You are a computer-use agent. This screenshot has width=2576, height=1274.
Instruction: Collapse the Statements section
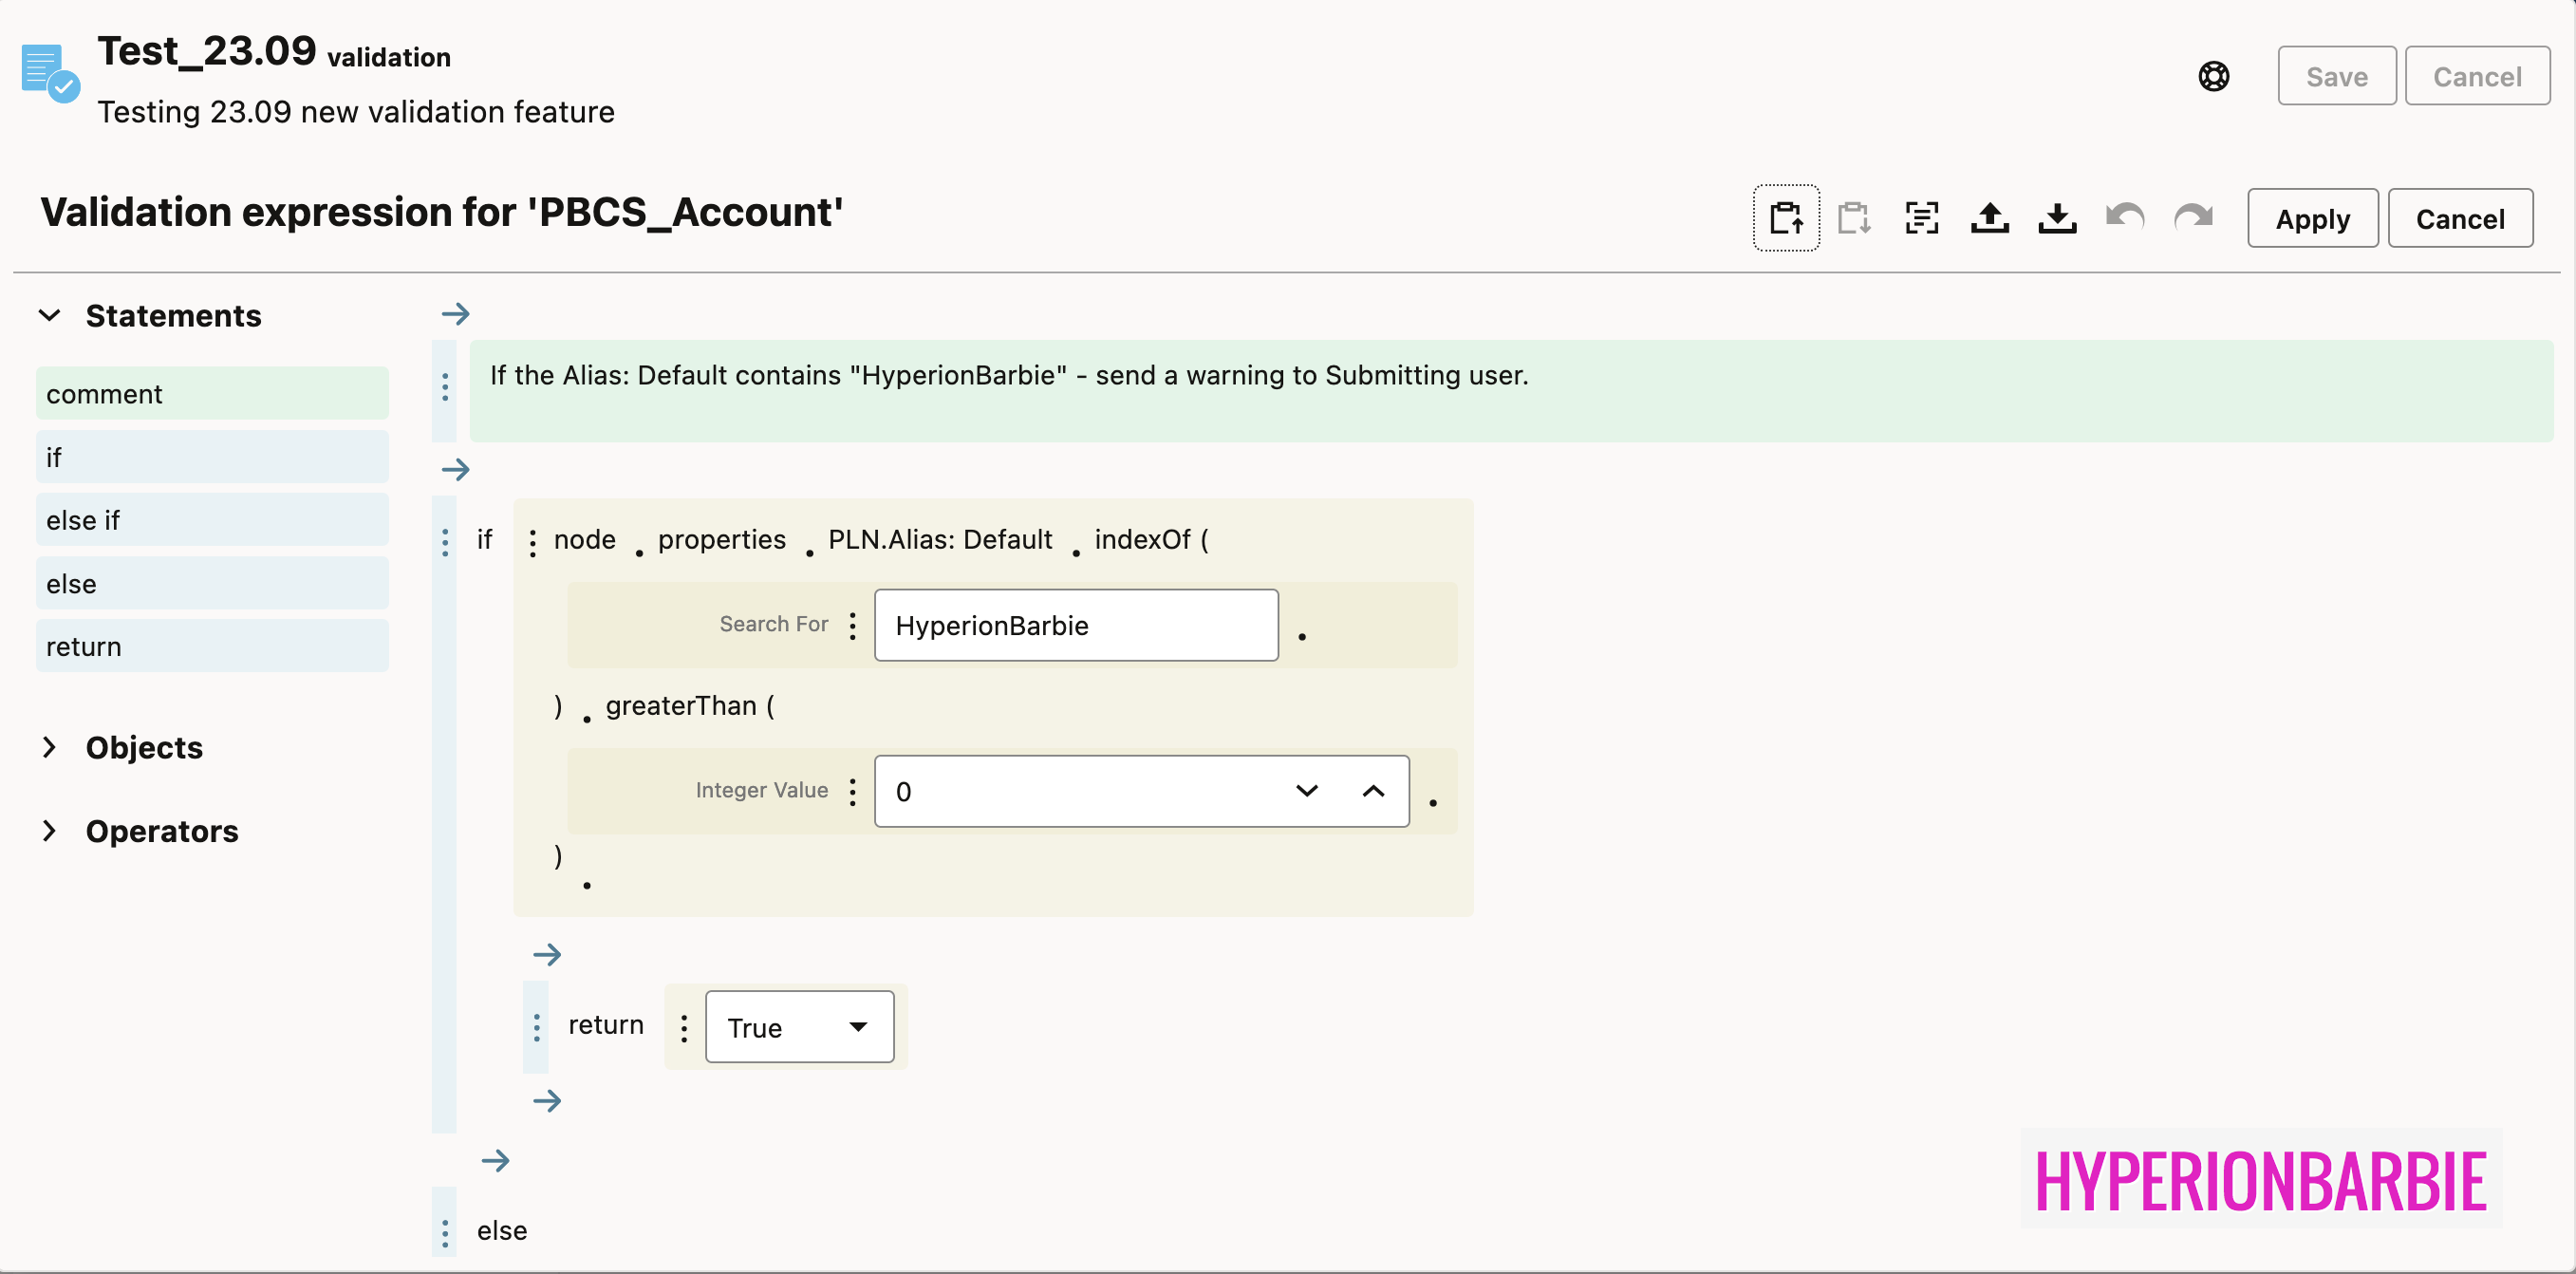click(50, 316)
